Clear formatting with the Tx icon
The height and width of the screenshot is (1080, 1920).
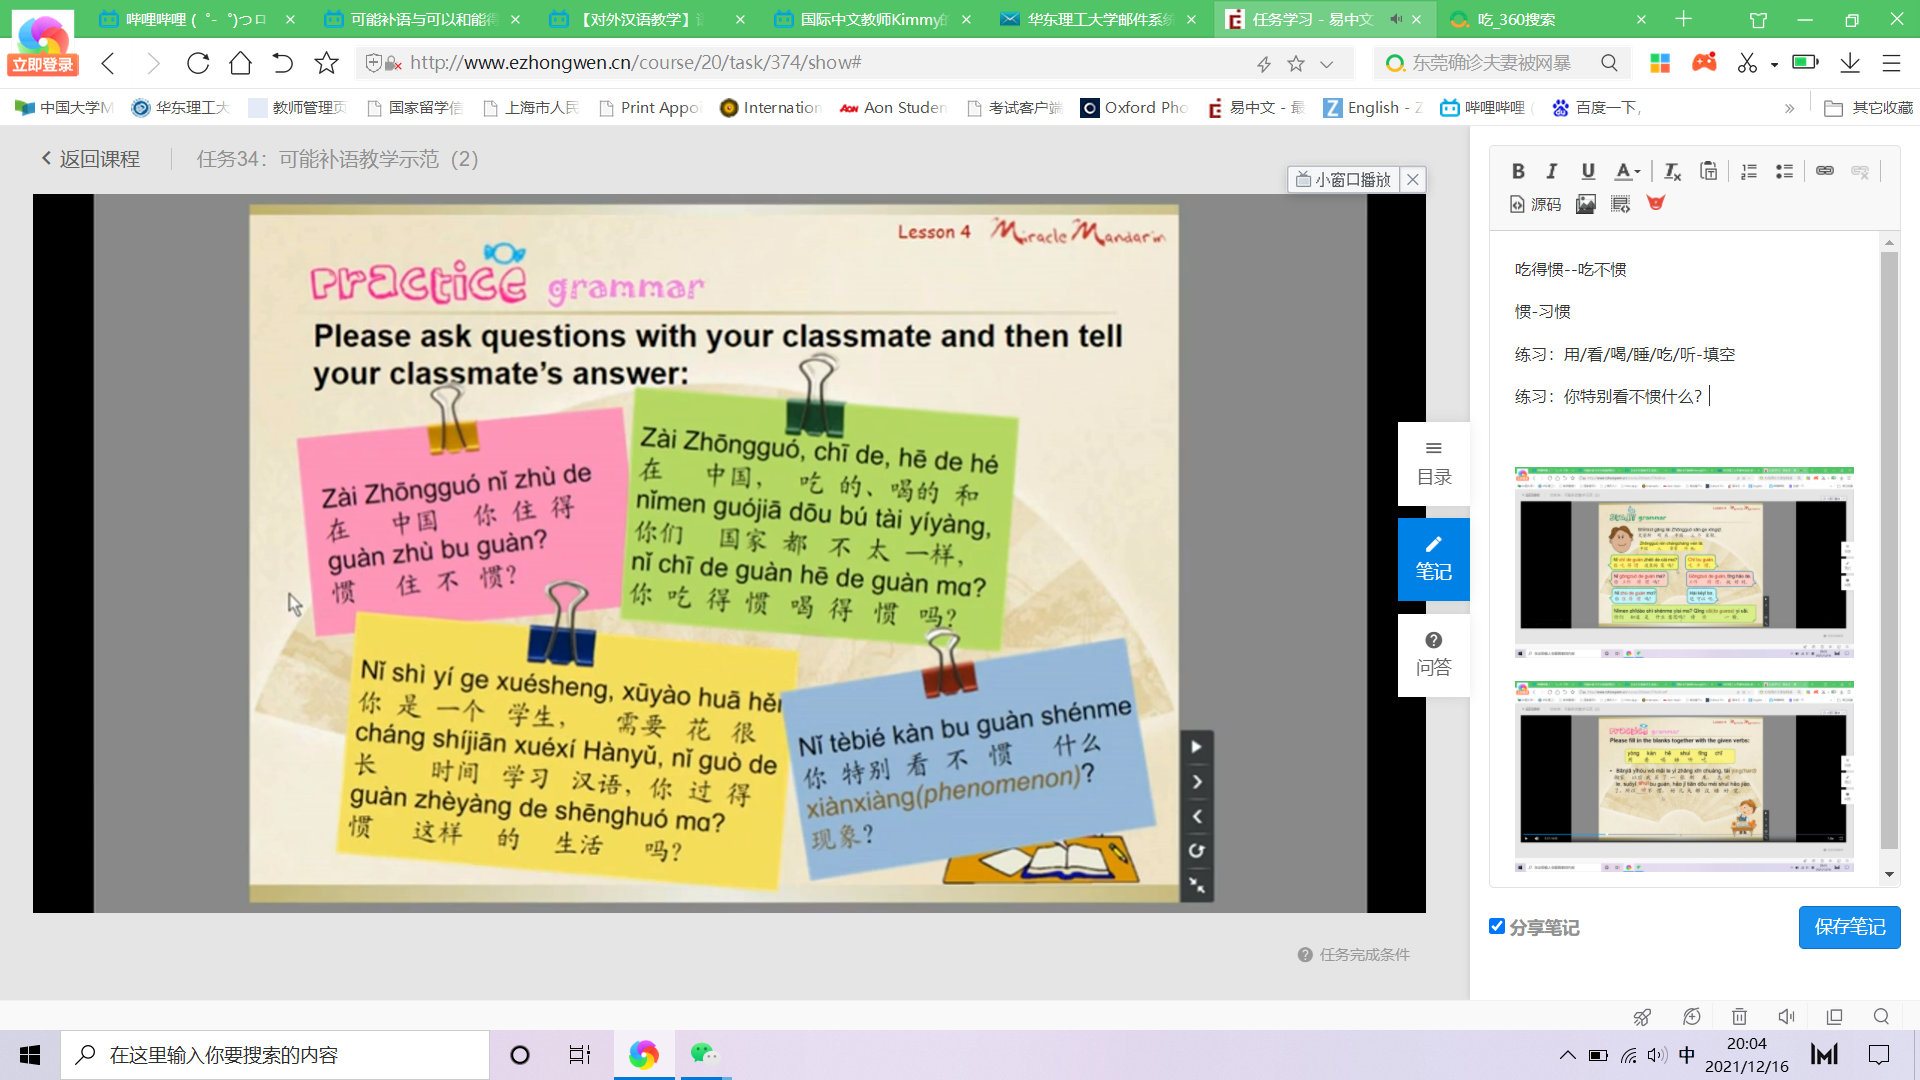tap(1672, 171)
